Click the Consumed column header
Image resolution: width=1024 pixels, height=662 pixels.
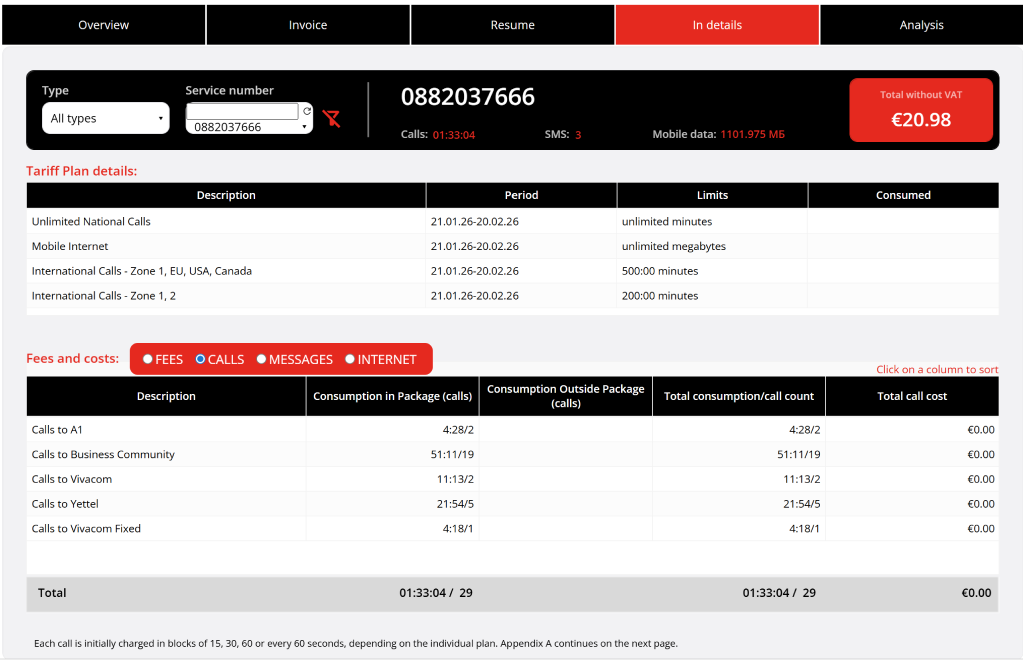pos(903,195)
